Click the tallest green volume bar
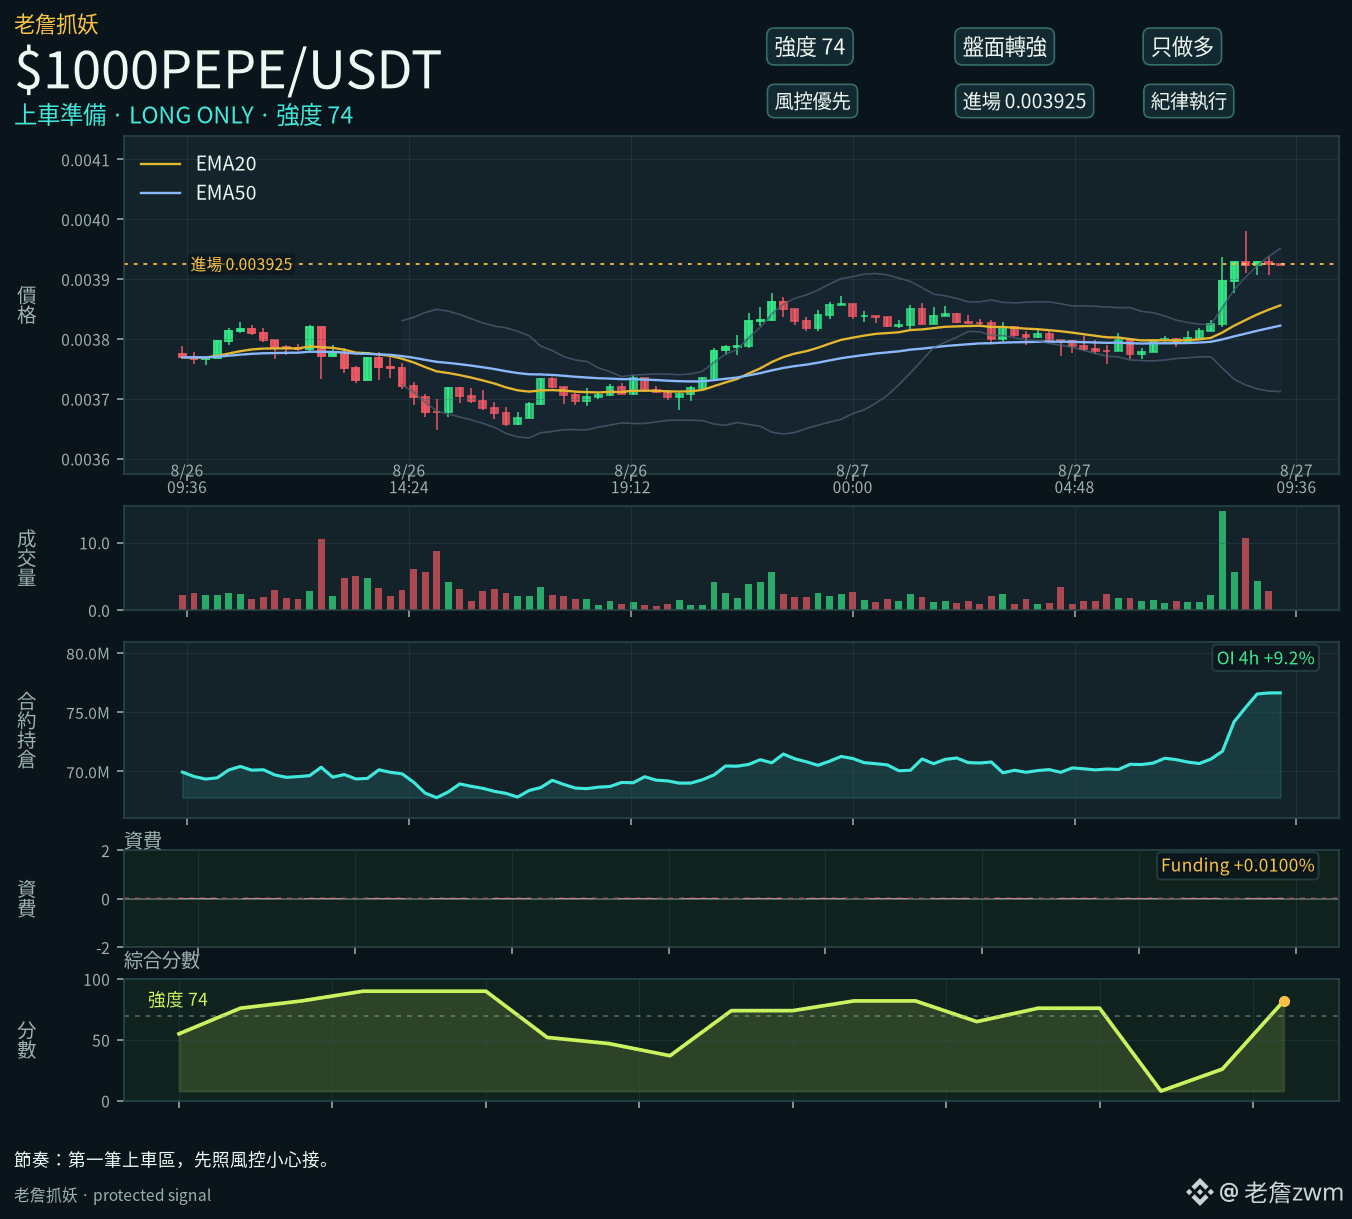This screenshot has width=1352, height=1219. pos(1222,560)
